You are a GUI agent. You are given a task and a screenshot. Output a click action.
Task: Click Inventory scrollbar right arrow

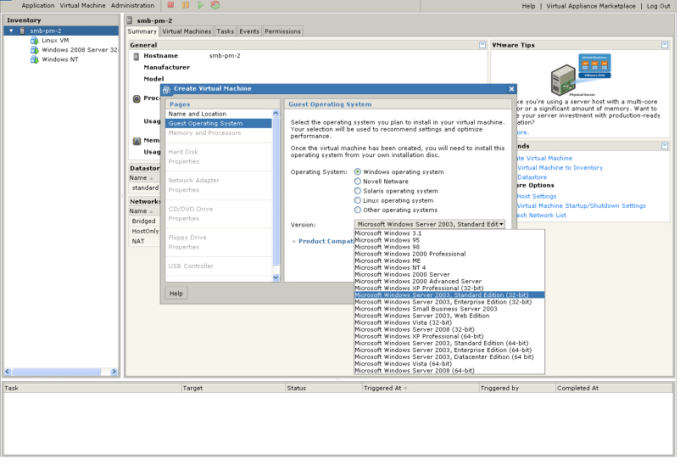(x=114, y=372)
